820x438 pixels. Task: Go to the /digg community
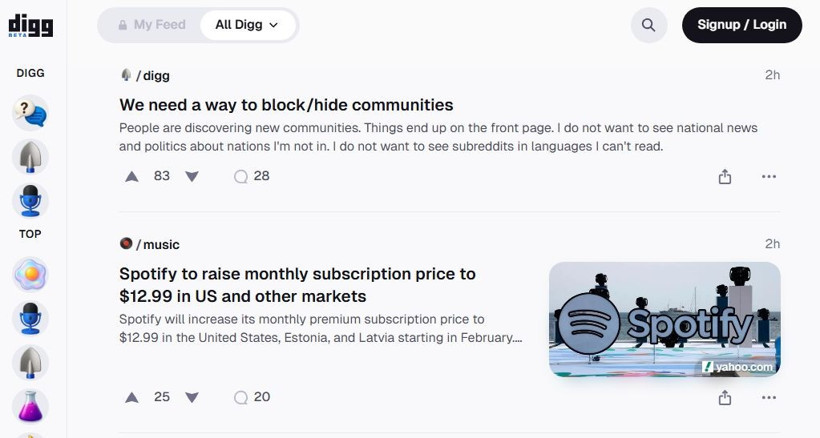pyautogui.click(x=152, y=75)
